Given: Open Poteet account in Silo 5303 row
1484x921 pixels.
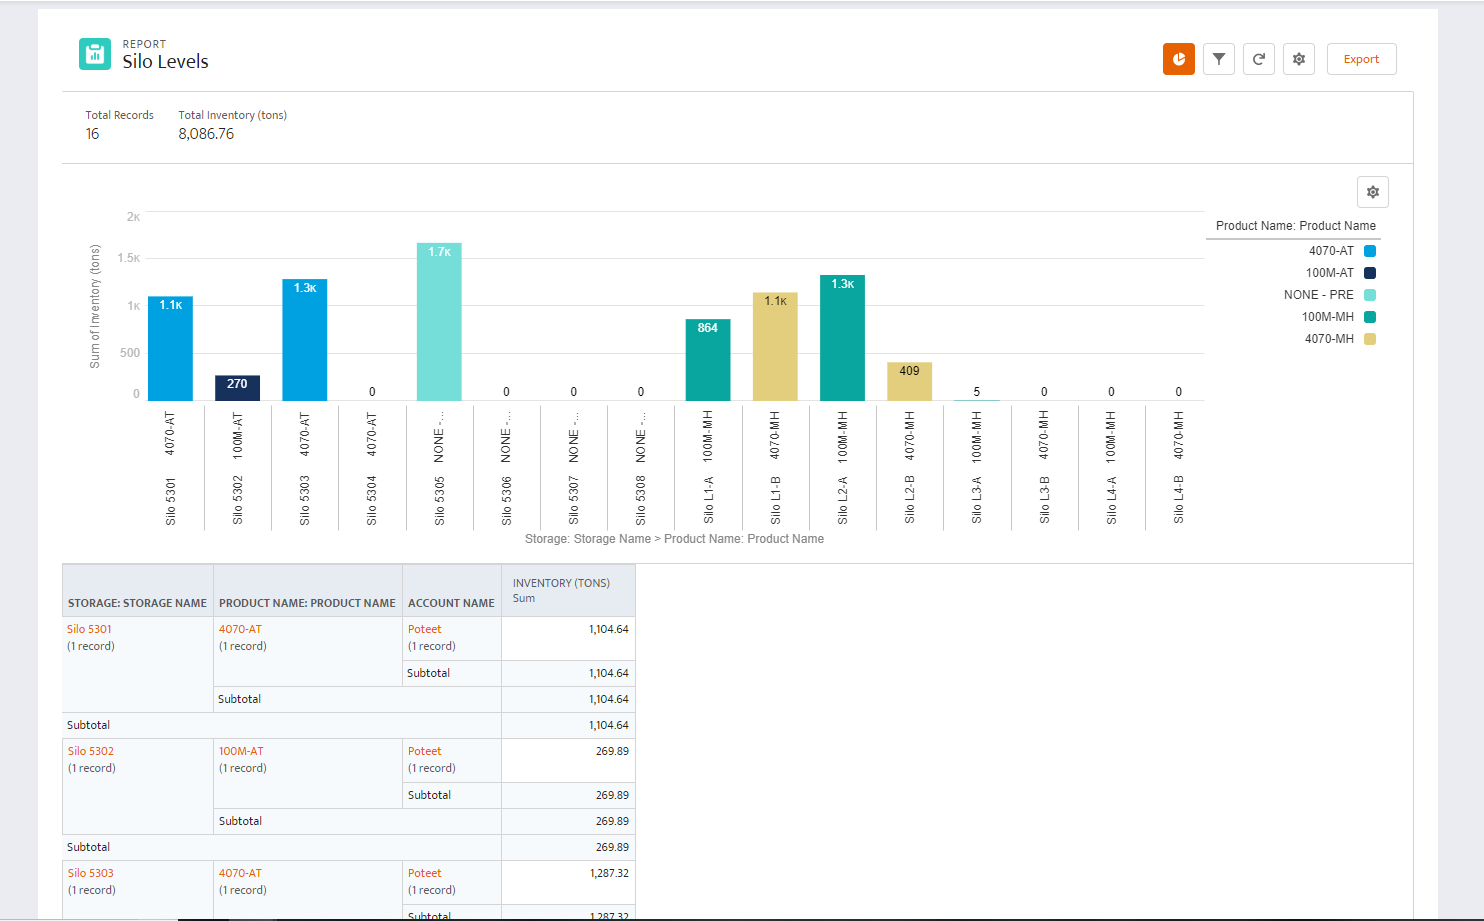Looking at the screenshot, I should 424,873.
